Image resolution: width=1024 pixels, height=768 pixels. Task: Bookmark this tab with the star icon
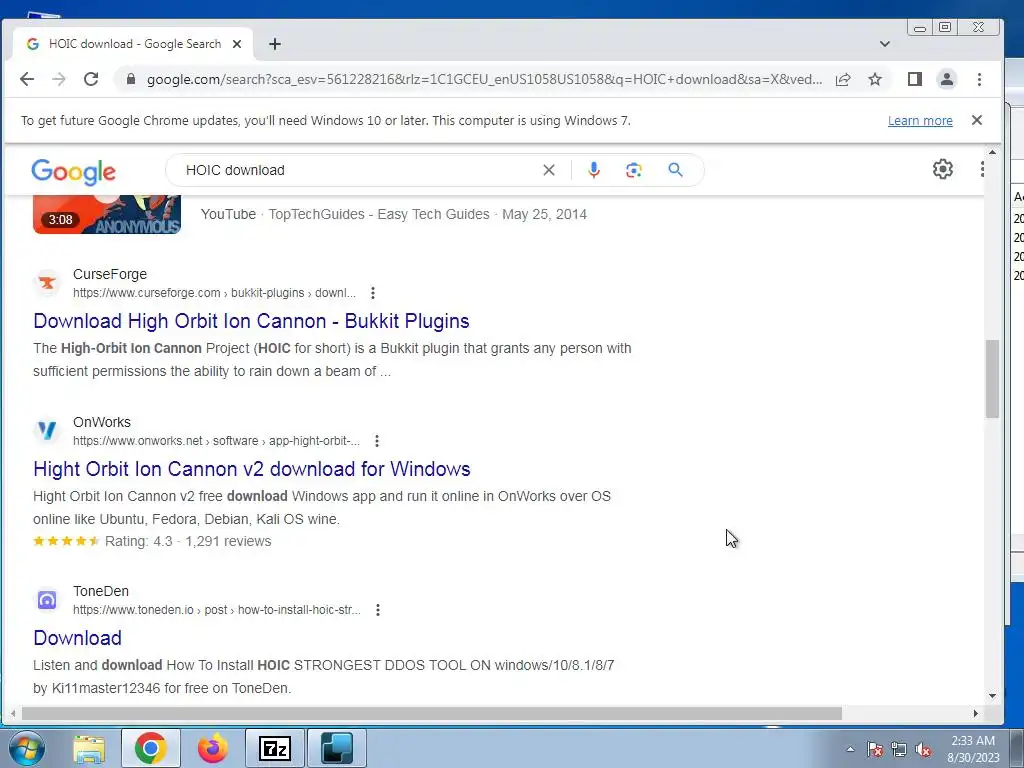tap(875, 79)
